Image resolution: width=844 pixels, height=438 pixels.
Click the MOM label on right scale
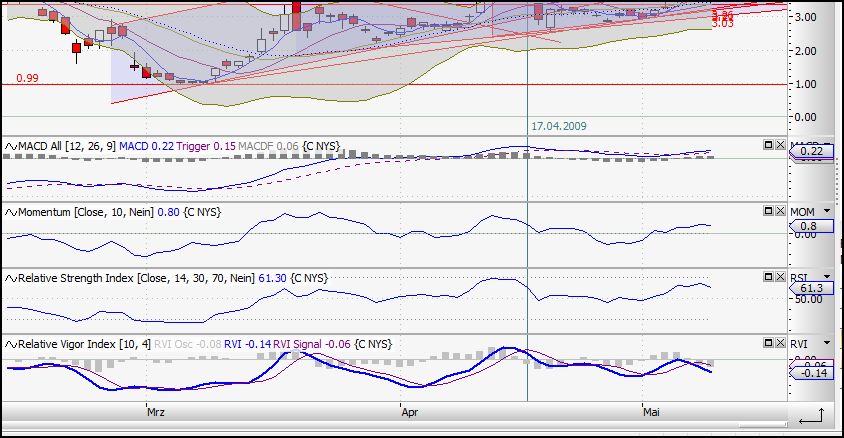tap(803, 212)
